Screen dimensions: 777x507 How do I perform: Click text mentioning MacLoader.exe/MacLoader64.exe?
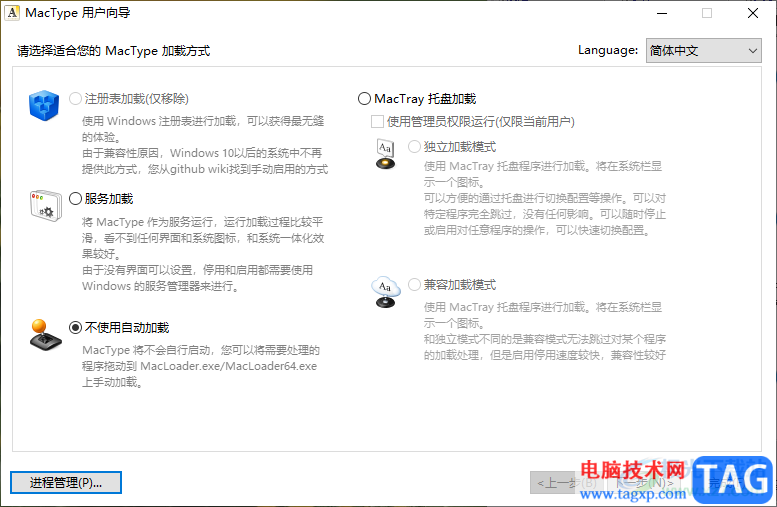[200, 366]
